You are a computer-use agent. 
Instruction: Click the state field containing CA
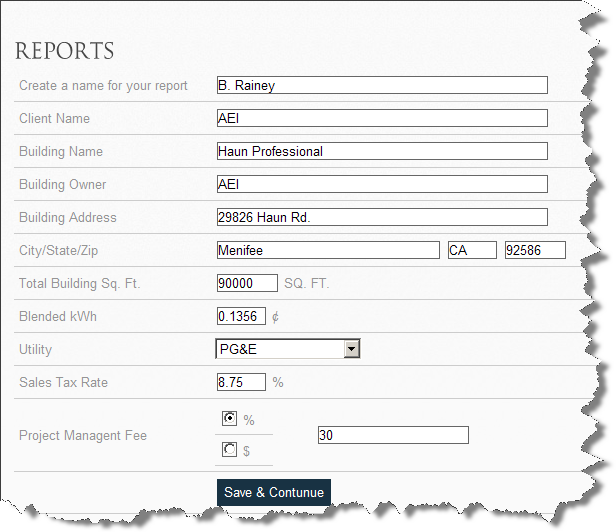tap(472, 250)
